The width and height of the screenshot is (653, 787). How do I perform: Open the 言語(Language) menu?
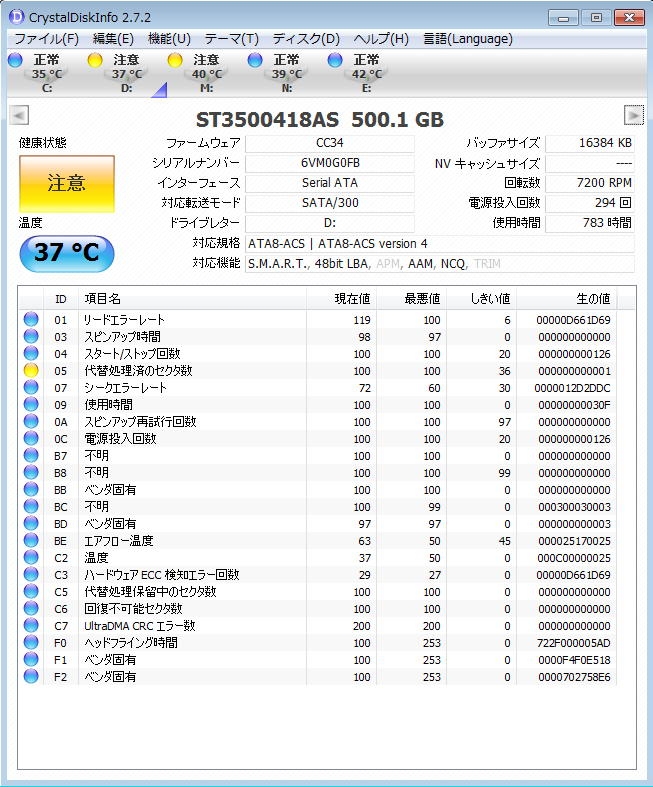pos(468,39)
